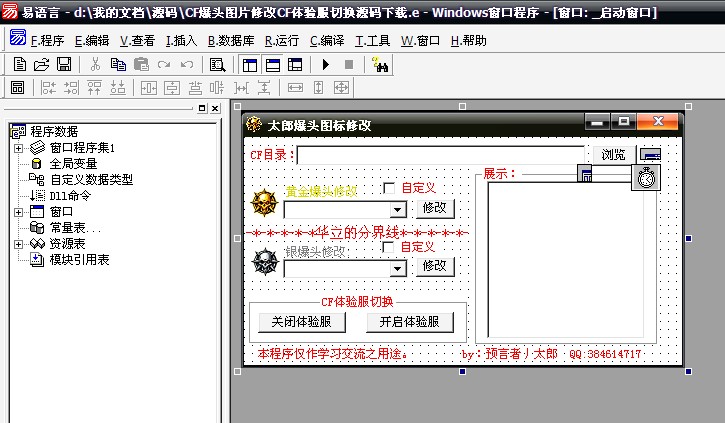Open the V.查看 menu

tap(137, 41)
